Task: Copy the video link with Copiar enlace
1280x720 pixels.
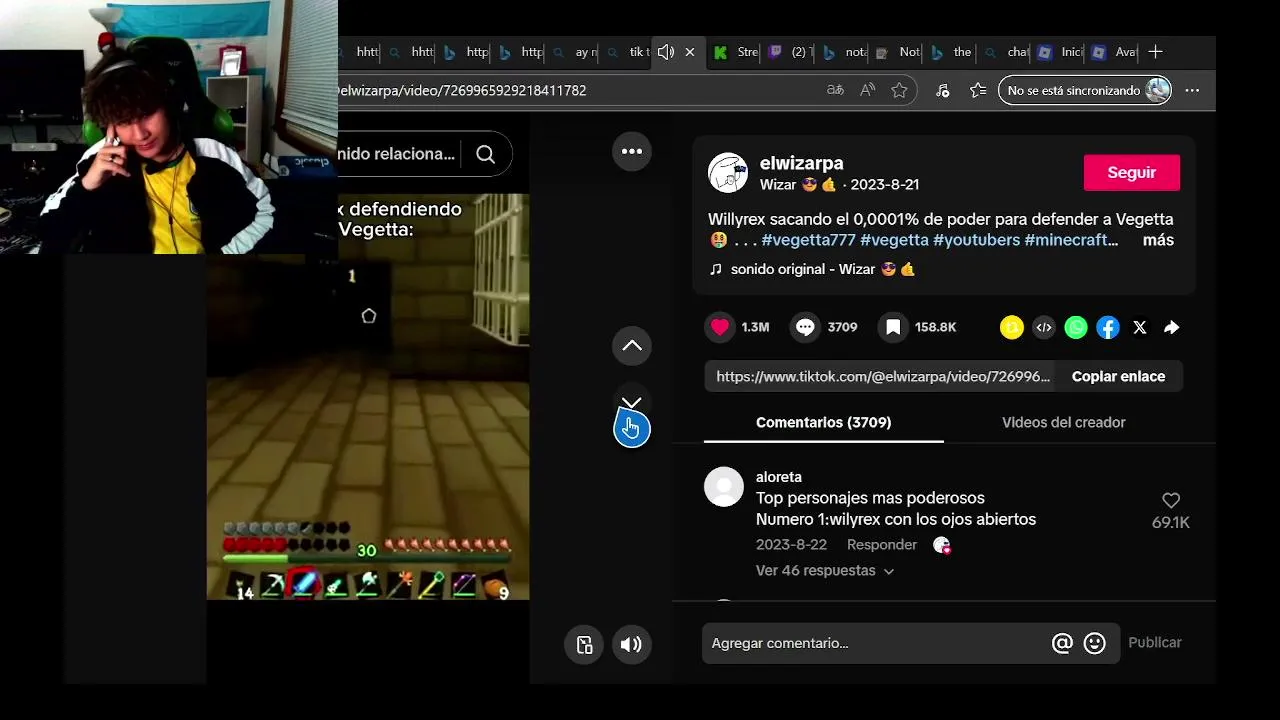Action: pyautogui.click(x=1118, y=376)
